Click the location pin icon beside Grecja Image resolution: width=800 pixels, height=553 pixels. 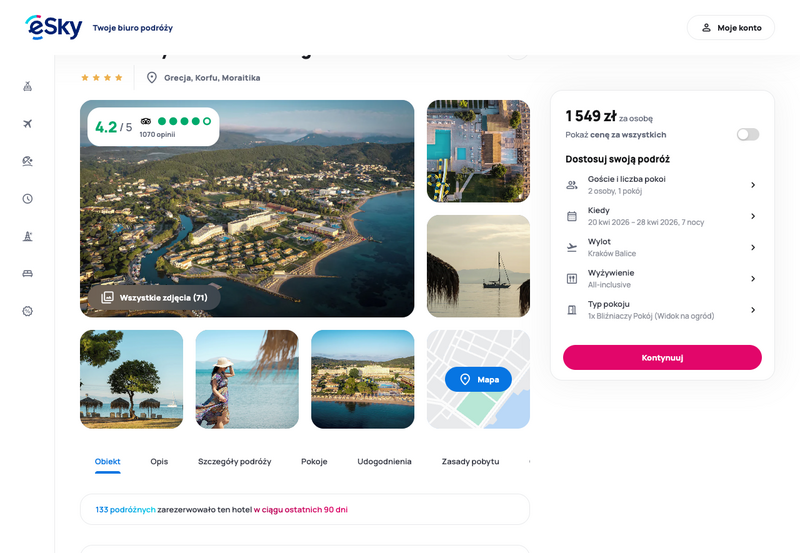pos(152,77)
